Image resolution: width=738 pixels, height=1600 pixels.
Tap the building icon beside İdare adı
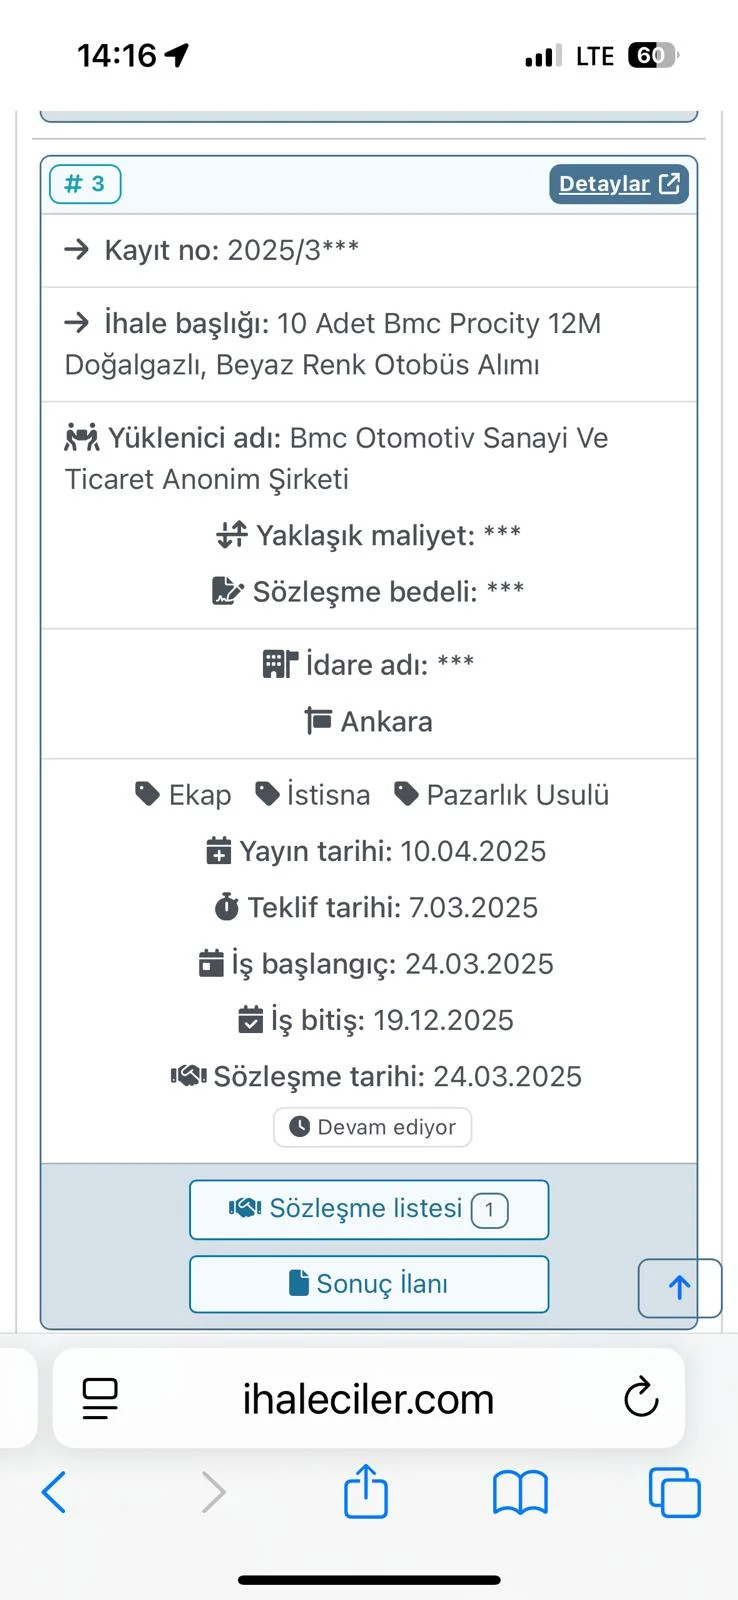point(280,664)
